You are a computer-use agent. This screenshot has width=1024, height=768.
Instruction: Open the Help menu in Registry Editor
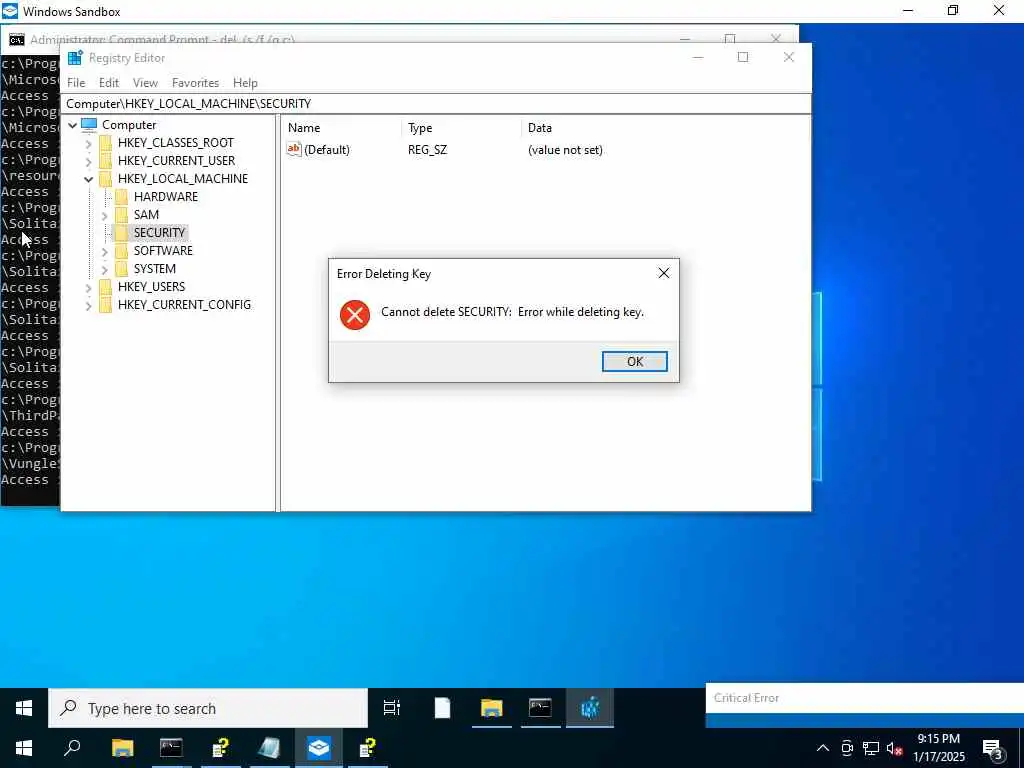pos(245,83)
